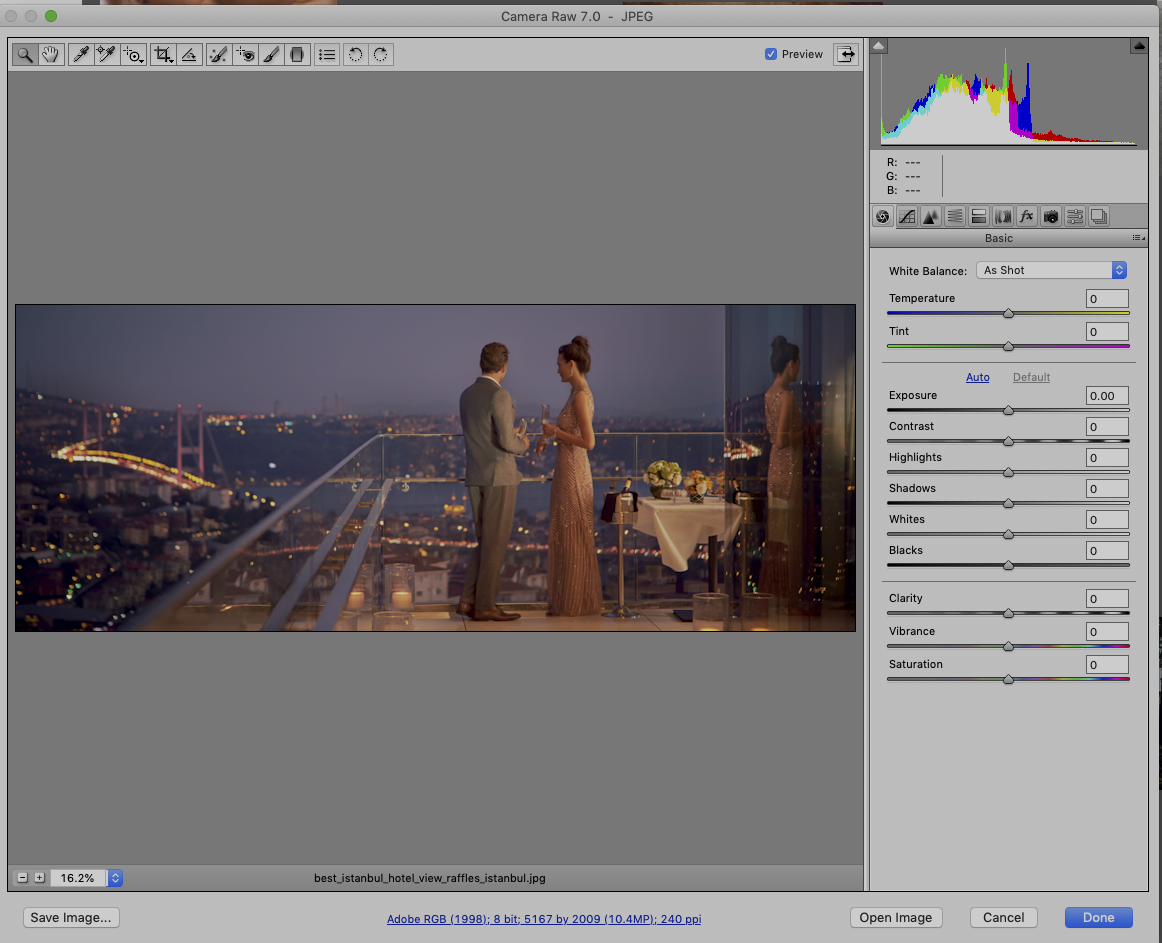Select the Hand tool
The height and width of the screenshot is (943, 1162).
[x=50, y=55]
